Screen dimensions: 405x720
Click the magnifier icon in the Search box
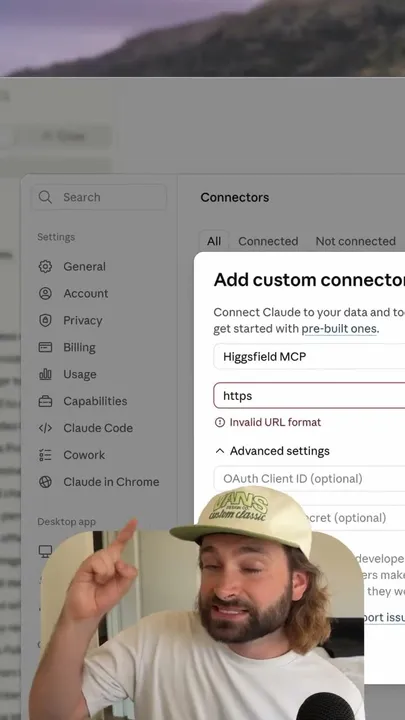(45, 197)
